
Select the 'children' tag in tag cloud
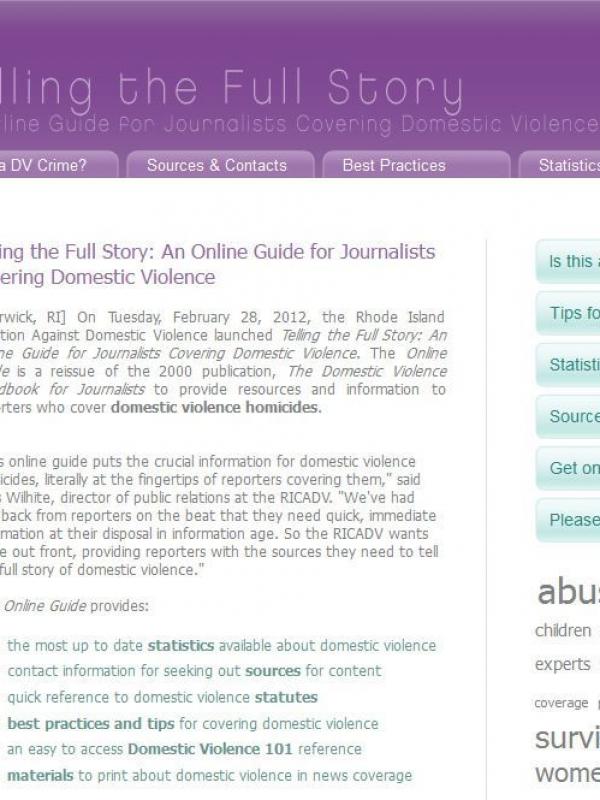click(563, 631)
